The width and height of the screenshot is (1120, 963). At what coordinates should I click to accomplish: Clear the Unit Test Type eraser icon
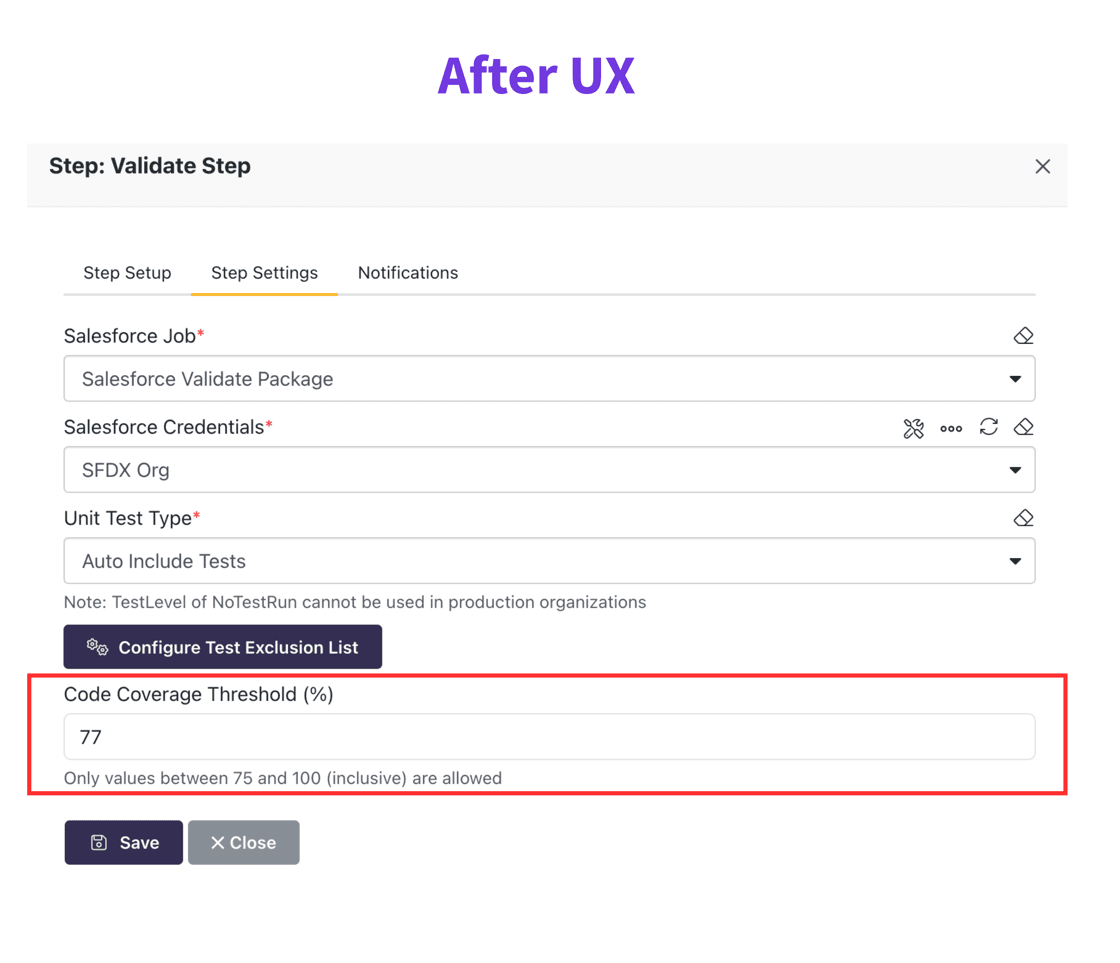click(1023, 518)
